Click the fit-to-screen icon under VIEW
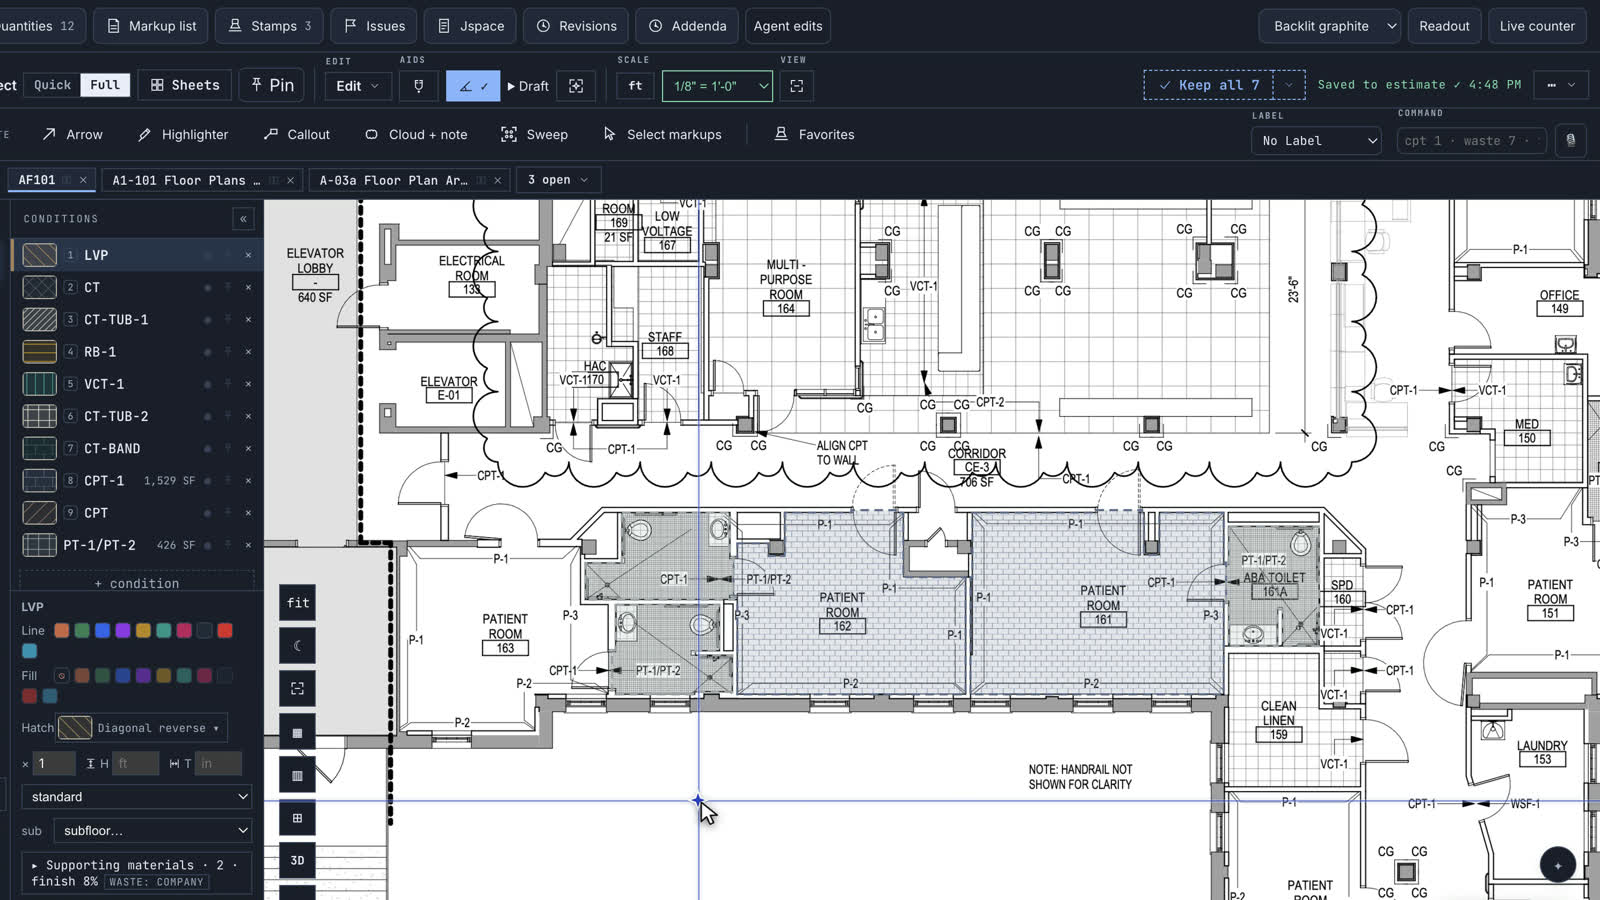The height and width of the screenshot is (900, 1600). click(x=797, y=86)
